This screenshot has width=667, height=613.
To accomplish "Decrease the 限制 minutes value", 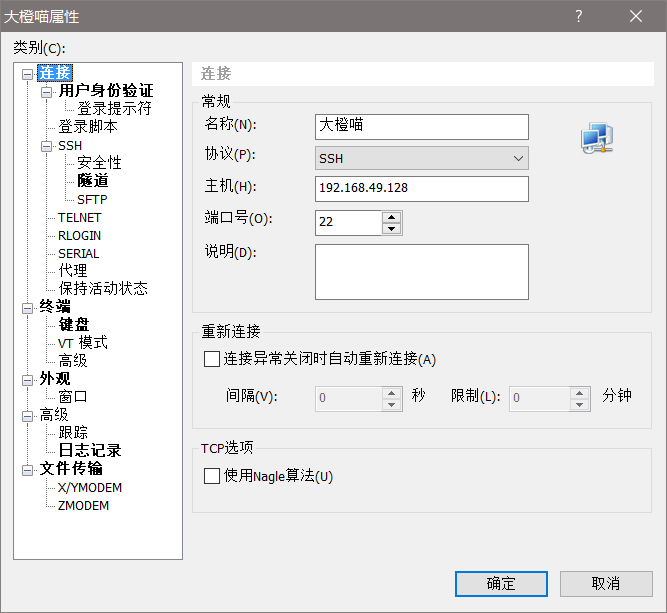I will coord(579,405).
